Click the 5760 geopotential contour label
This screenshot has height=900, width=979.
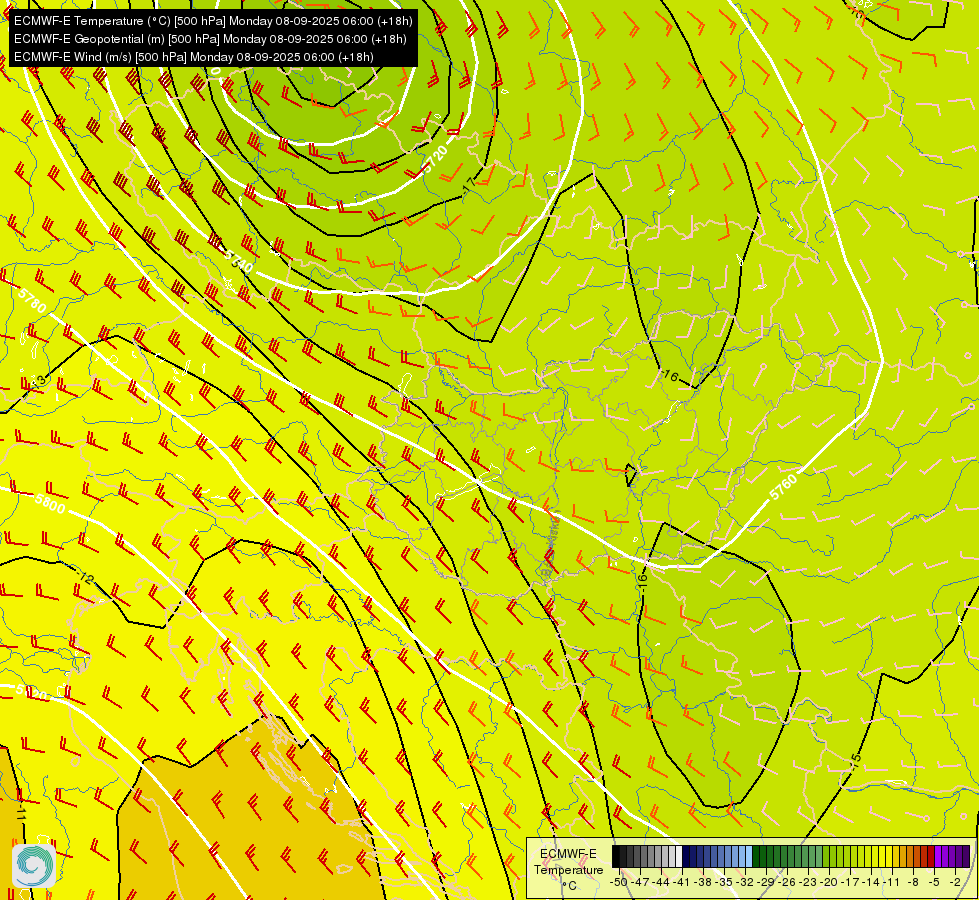tap(783, 487)
